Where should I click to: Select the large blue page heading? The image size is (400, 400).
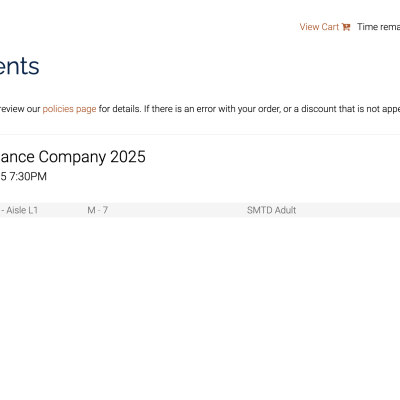tap(19, 66)
